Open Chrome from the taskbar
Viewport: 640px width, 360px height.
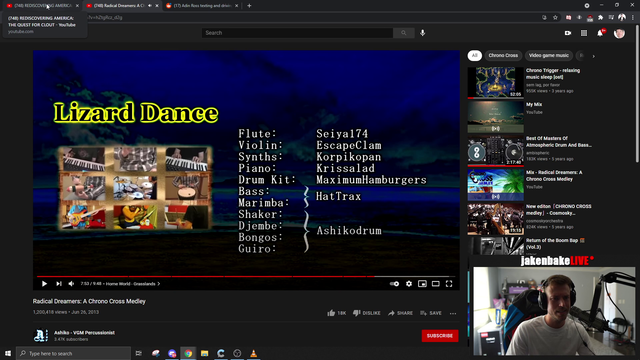(188, 353)
